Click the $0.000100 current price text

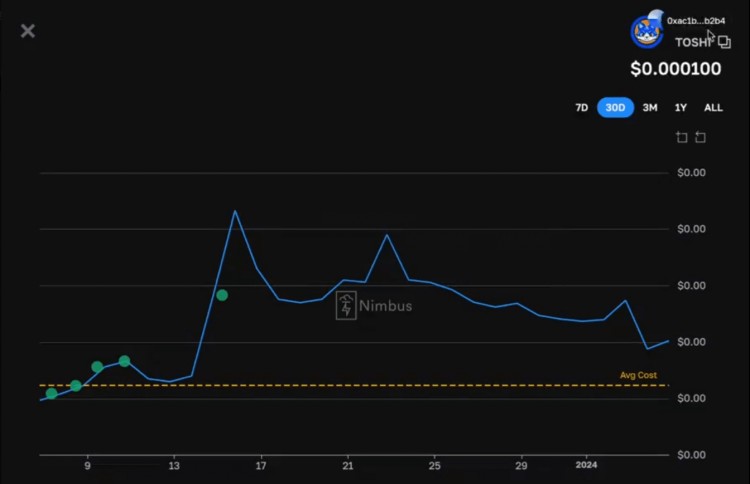[x=675, y=69]
